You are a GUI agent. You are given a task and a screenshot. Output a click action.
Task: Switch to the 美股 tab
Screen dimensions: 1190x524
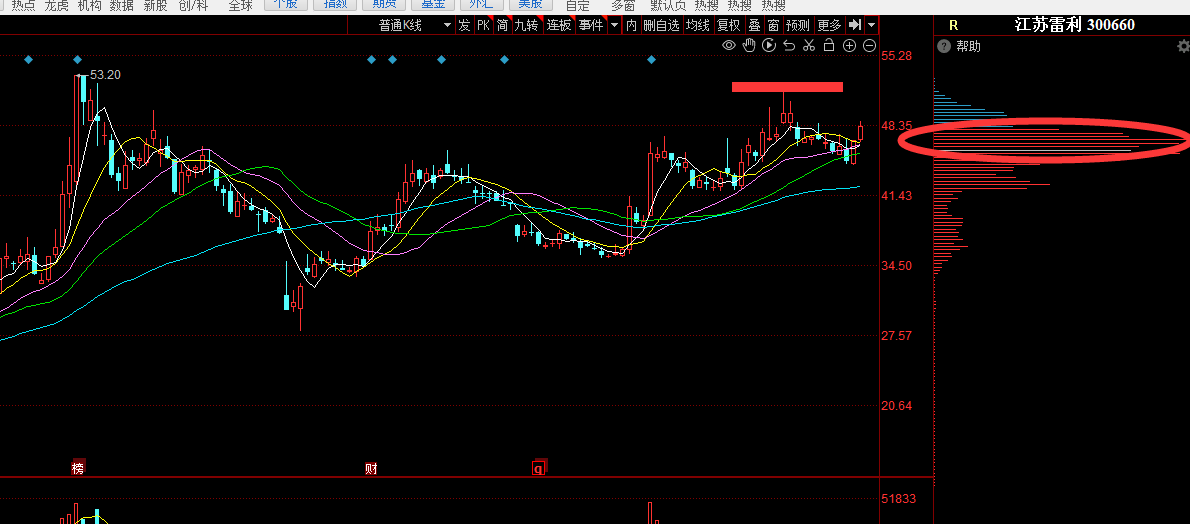(530, 5)
